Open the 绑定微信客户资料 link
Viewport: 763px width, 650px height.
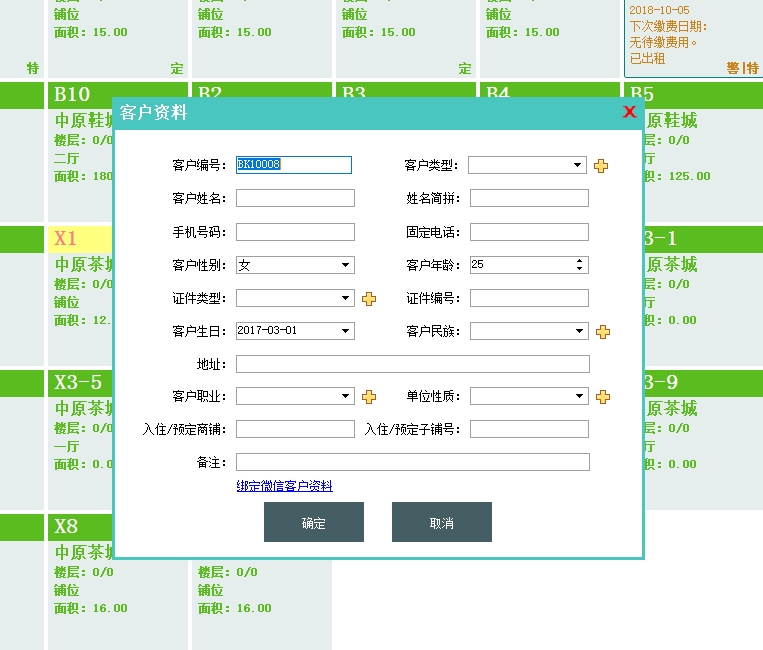tap(284, 486)
